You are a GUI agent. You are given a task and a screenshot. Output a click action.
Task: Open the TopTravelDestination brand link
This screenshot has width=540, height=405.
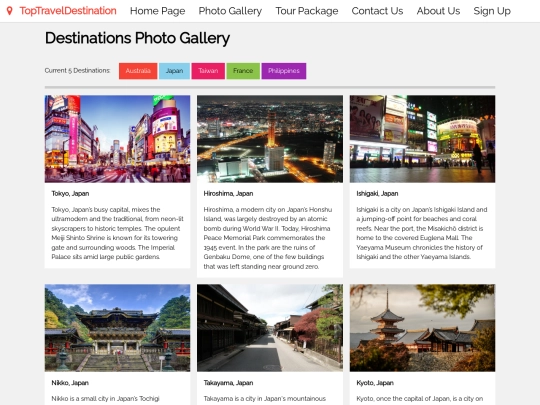pyautogui.click(x=68, y=11)
